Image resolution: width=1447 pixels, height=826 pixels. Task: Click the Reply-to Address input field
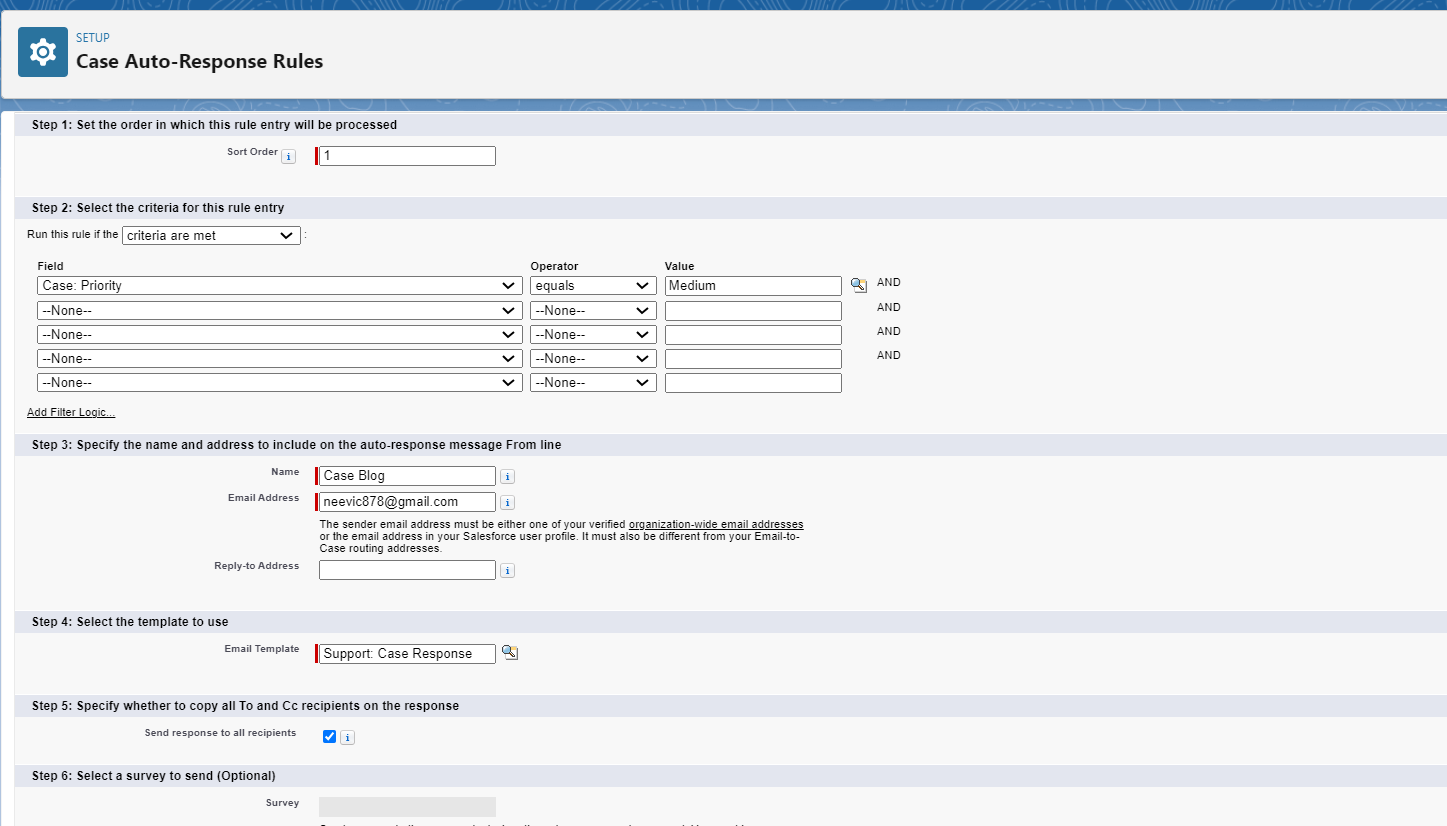point(406,569)
